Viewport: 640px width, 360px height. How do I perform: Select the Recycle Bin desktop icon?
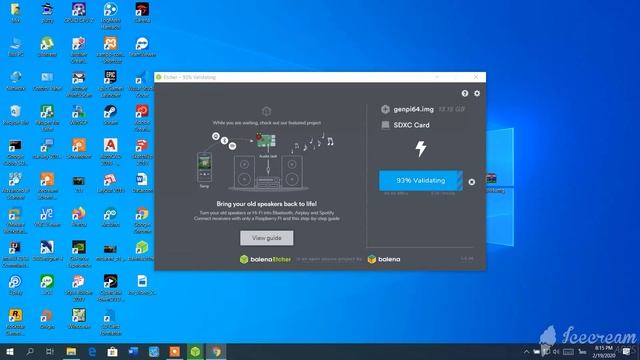click(x=16, y=115)
